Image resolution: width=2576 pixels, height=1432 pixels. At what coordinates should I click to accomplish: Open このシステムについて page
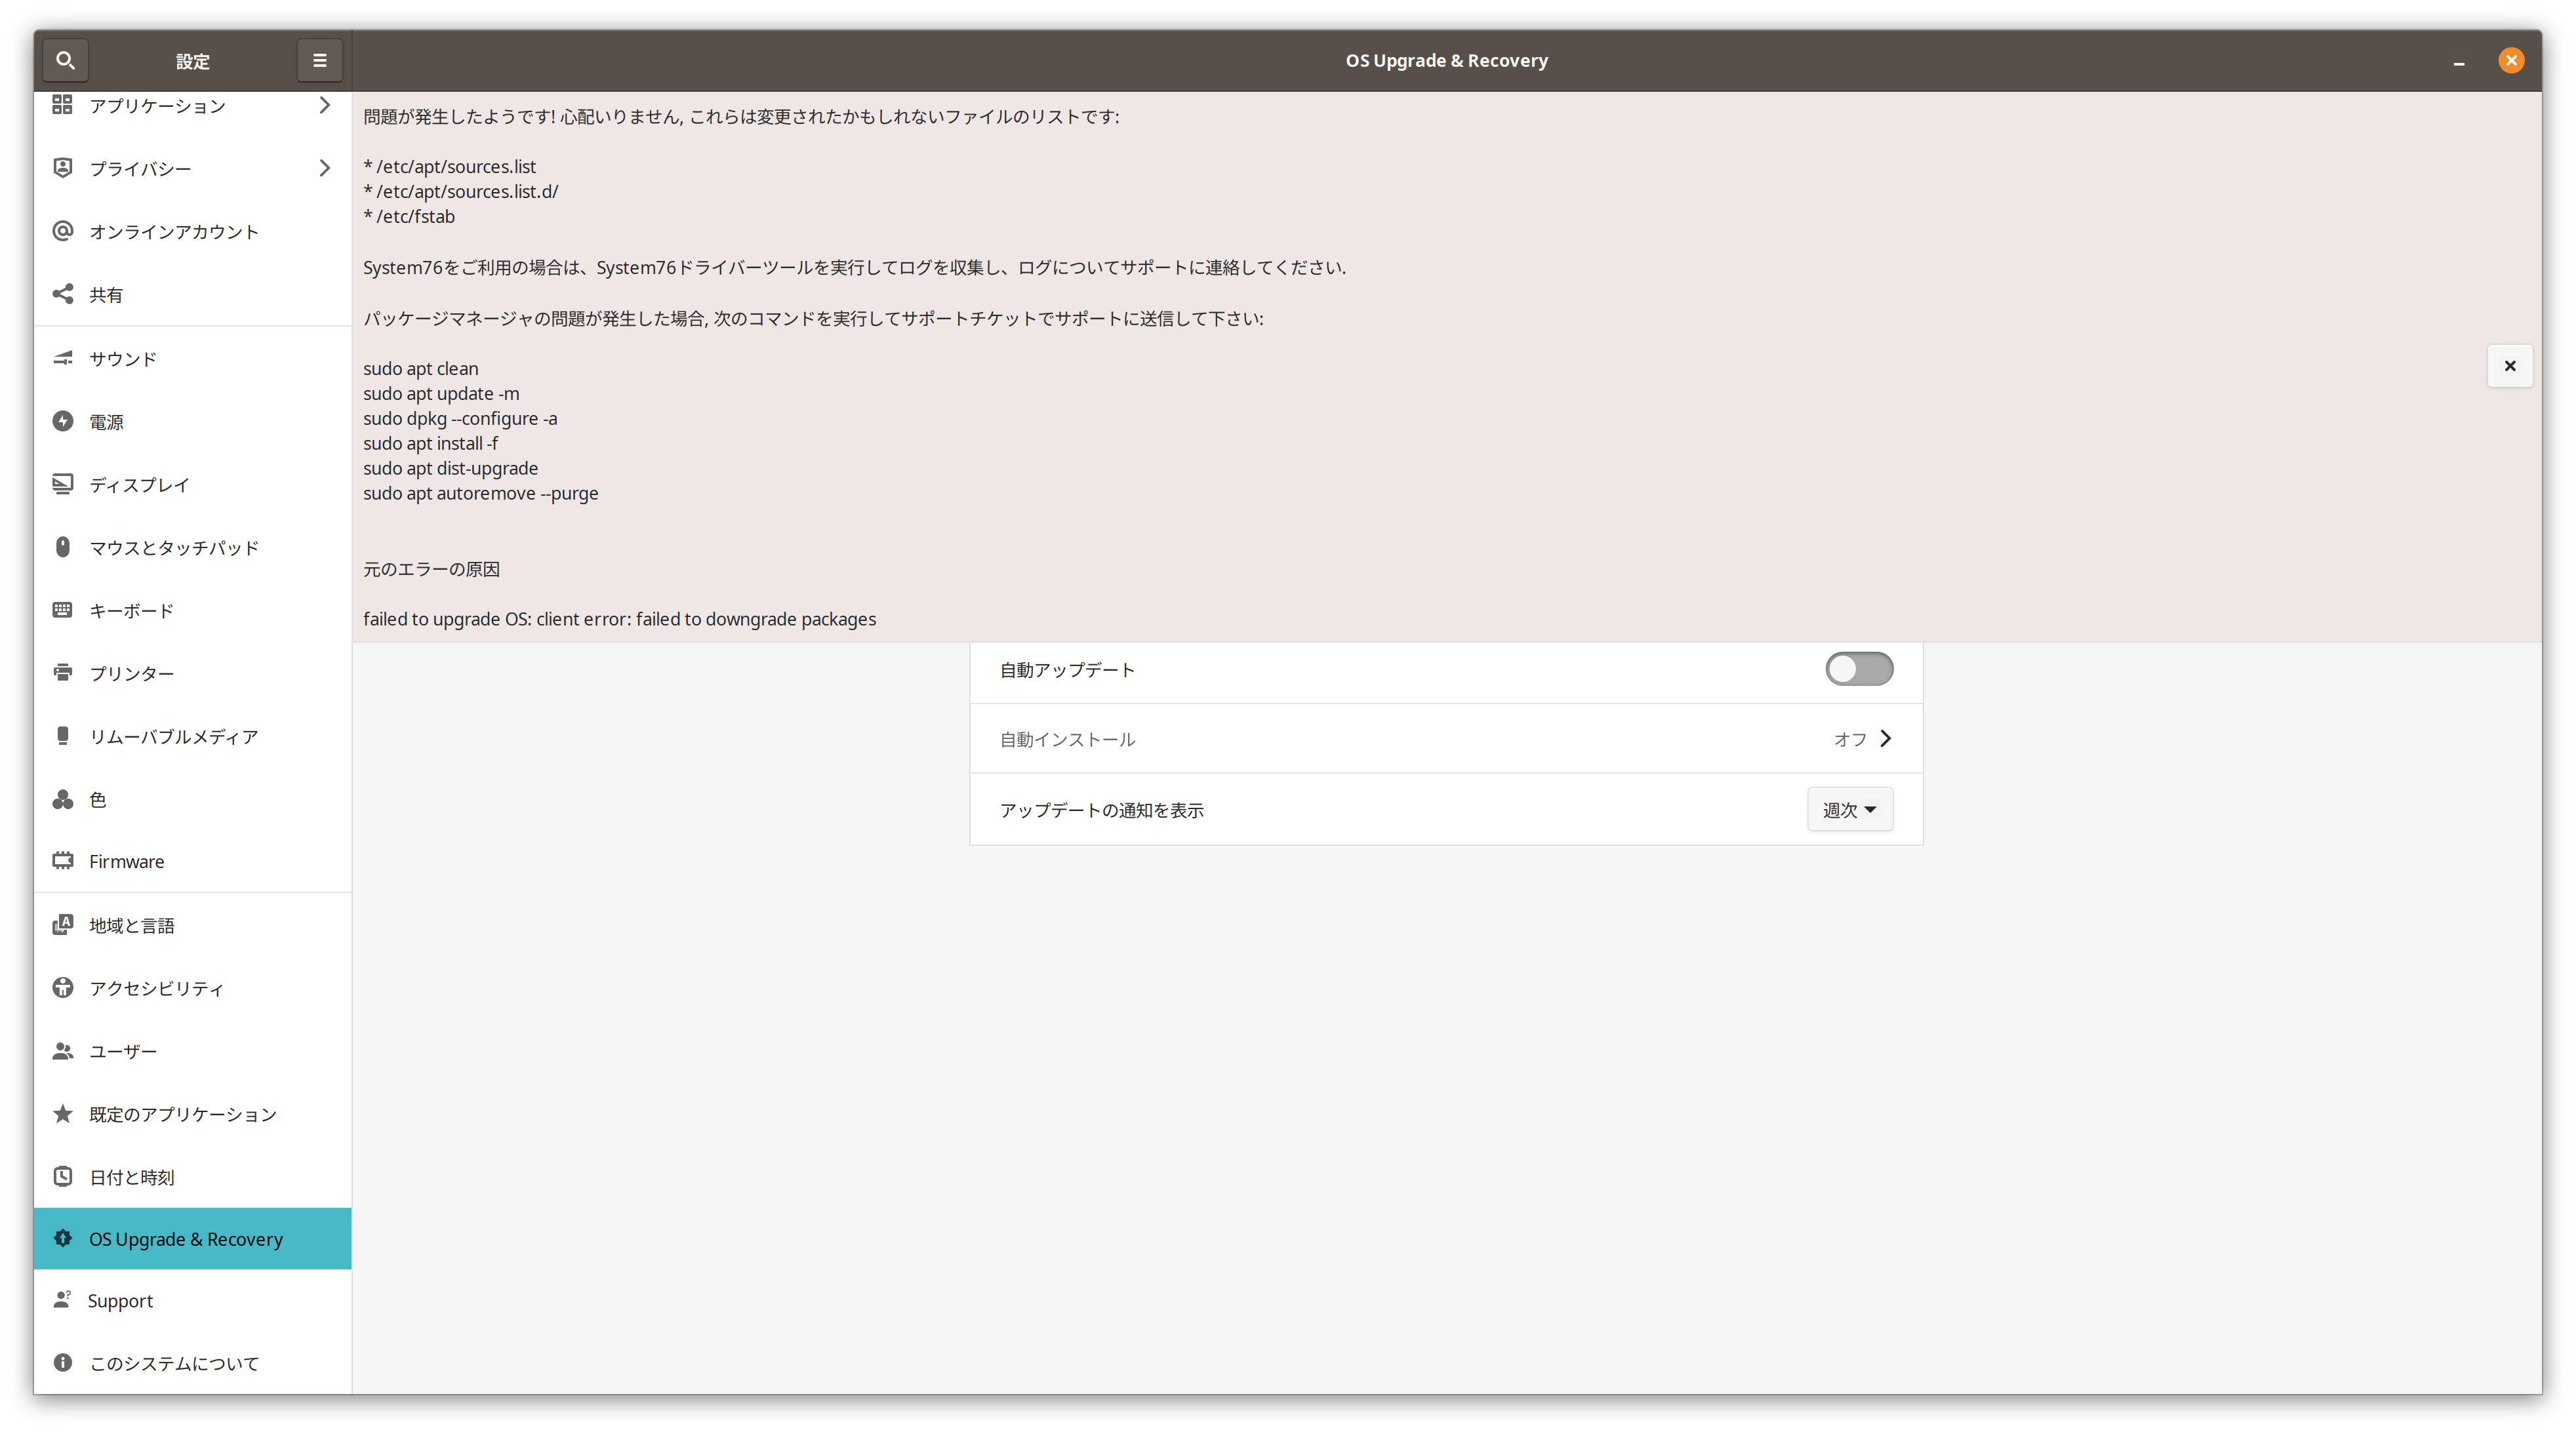click(x=174, y=1364)
